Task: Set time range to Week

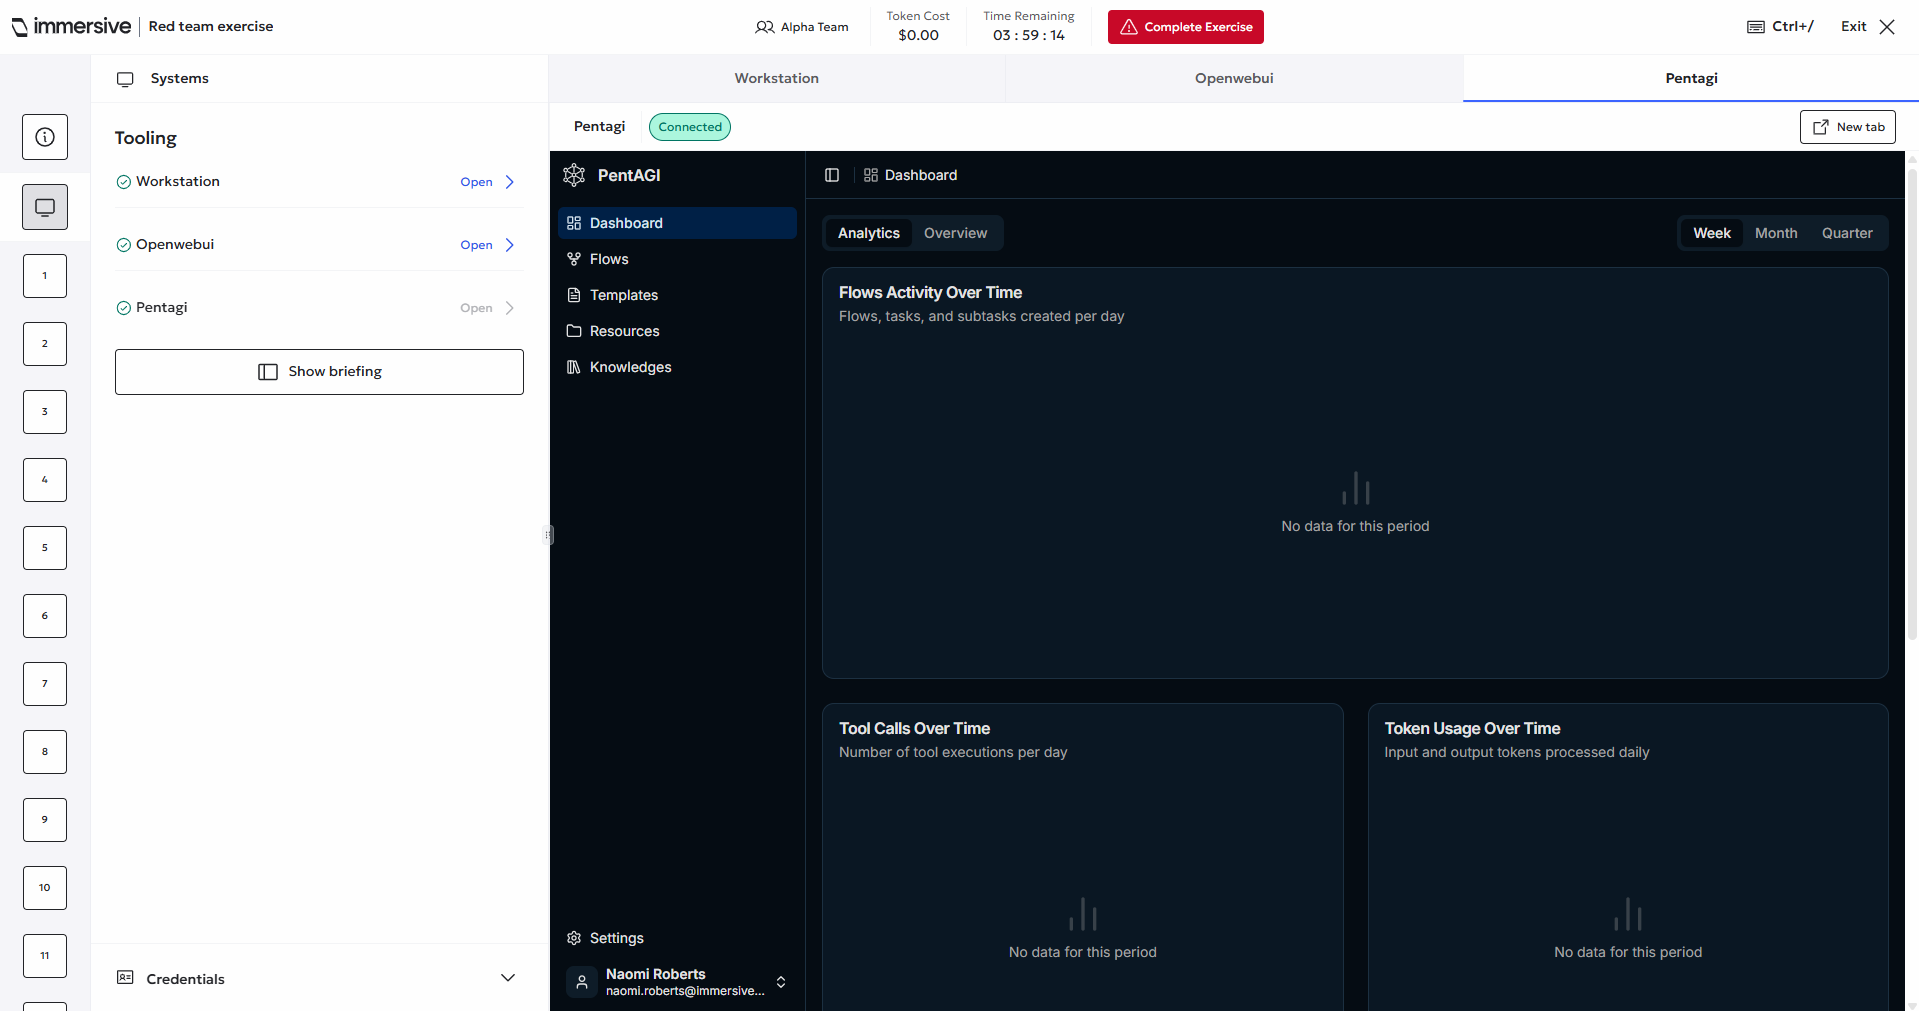Action: 1712,233
